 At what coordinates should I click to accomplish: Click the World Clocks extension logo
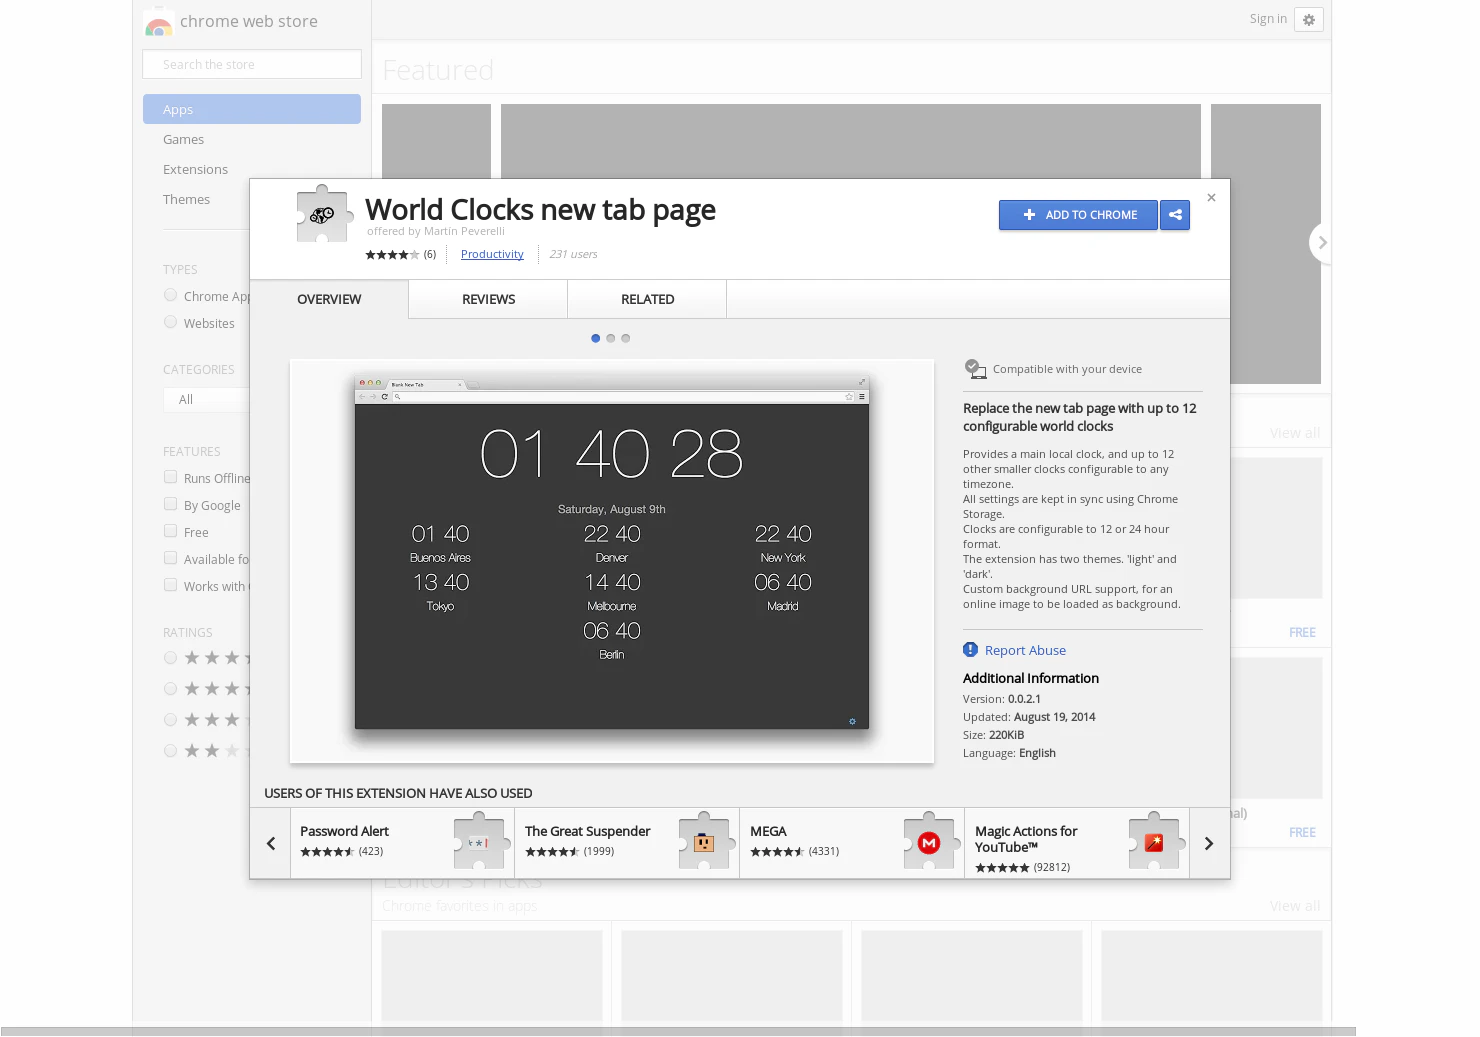coord(323,213)
